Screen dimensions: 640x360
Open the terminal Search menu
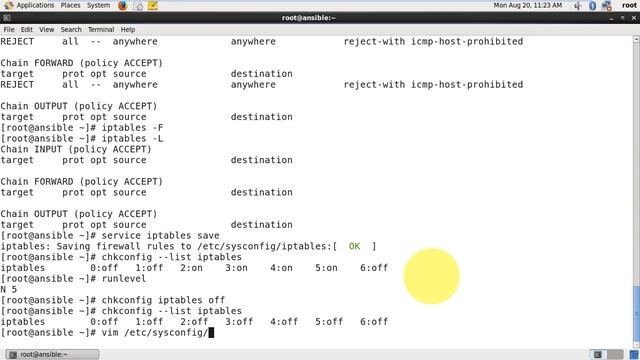point(71,29)
